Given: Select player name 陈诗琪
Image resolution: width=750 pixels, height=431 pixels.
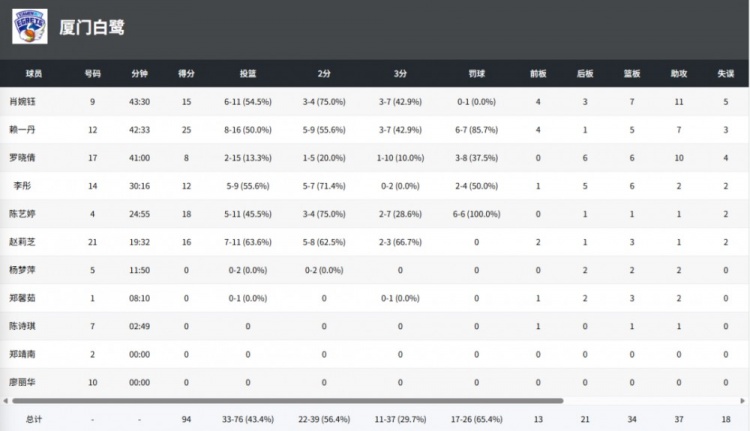Looking at the screenshot, I should coord(22,326).
